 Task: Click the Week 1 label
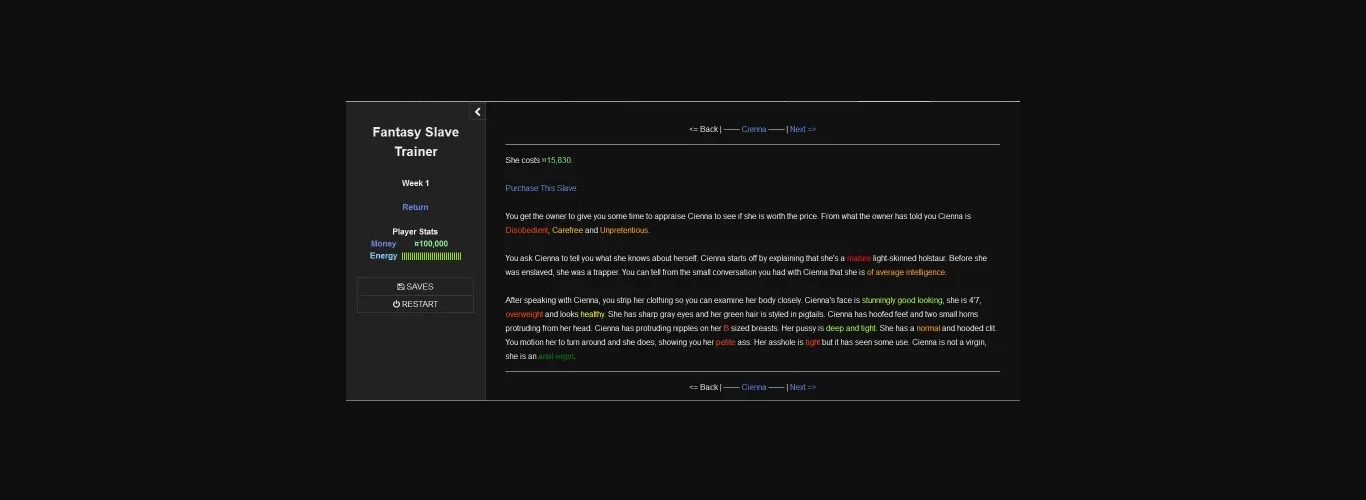click(415, 183)
